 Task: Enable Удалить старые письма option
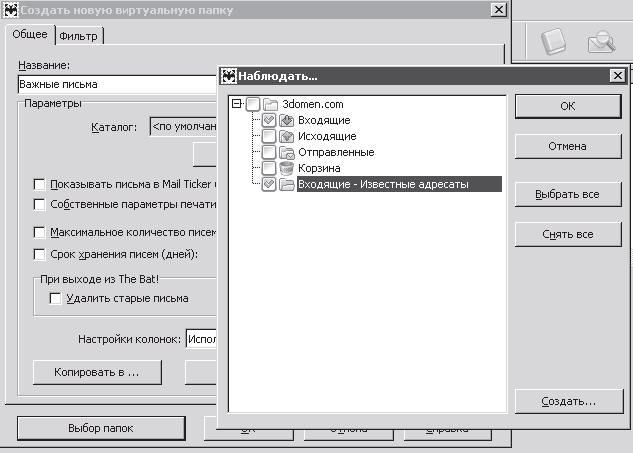click(x=56, y=298)
